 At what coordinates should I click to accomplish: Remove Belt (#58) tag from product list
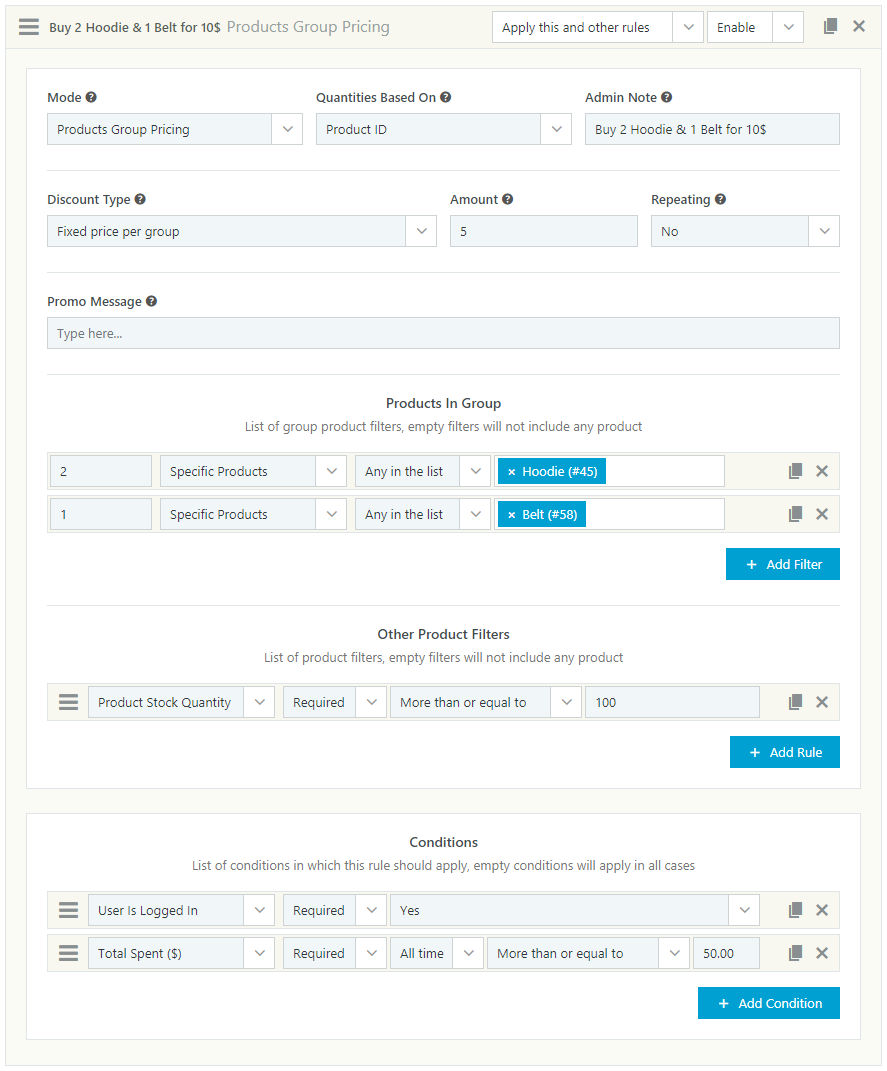[x=512, y=515]
